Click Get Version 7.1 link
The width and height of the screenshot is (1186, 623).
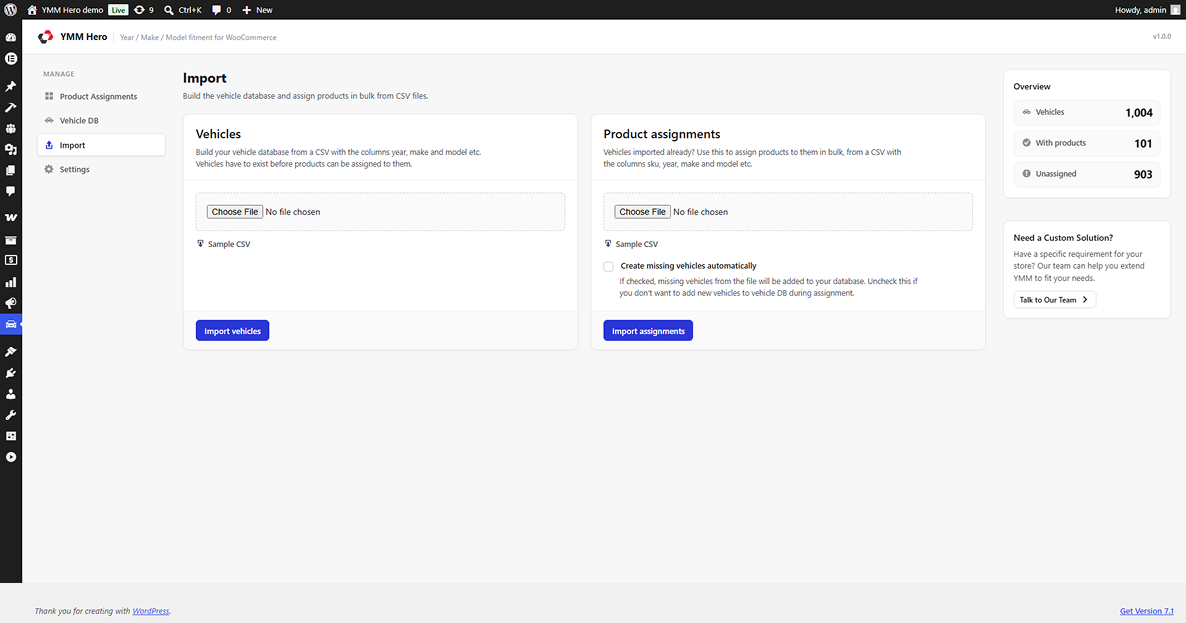pos(1147,611)
